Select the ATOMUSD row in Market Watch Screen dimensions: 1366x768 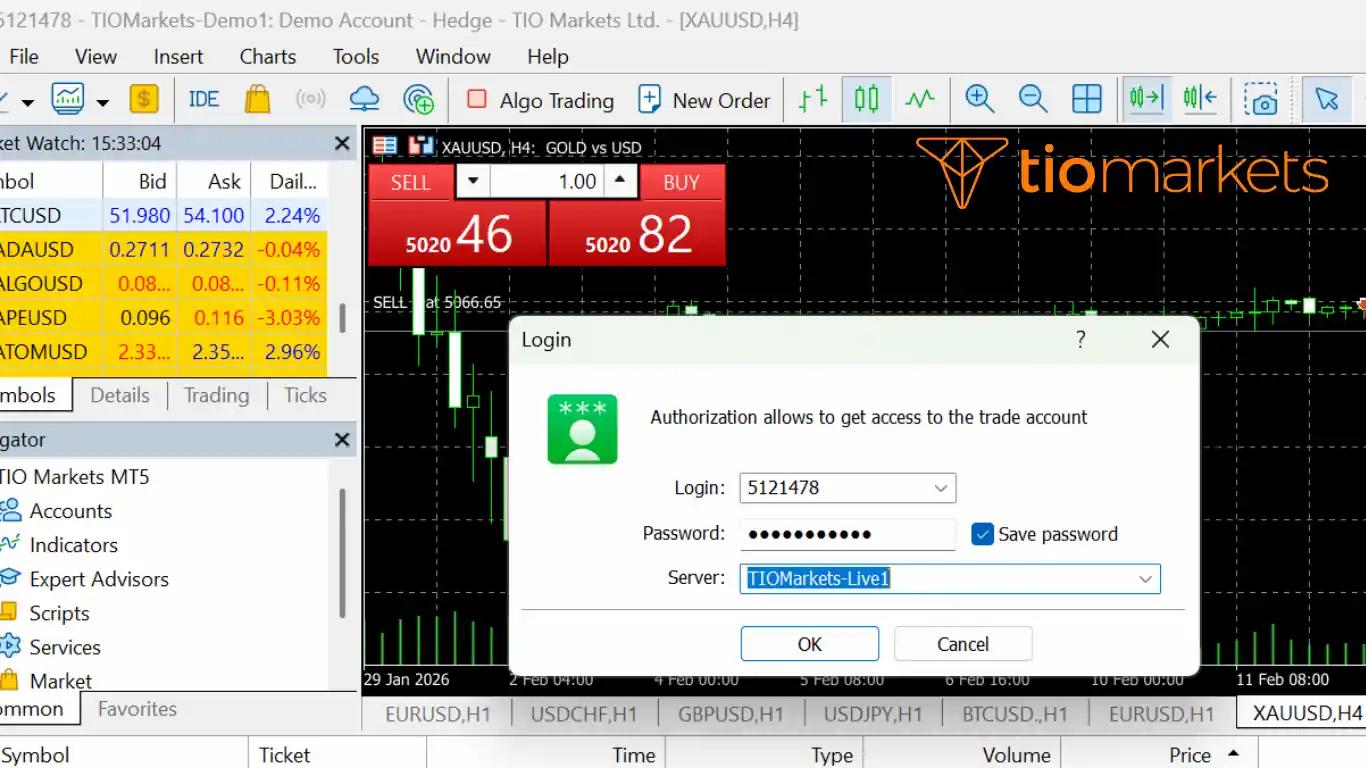click(x=164, y=352)
